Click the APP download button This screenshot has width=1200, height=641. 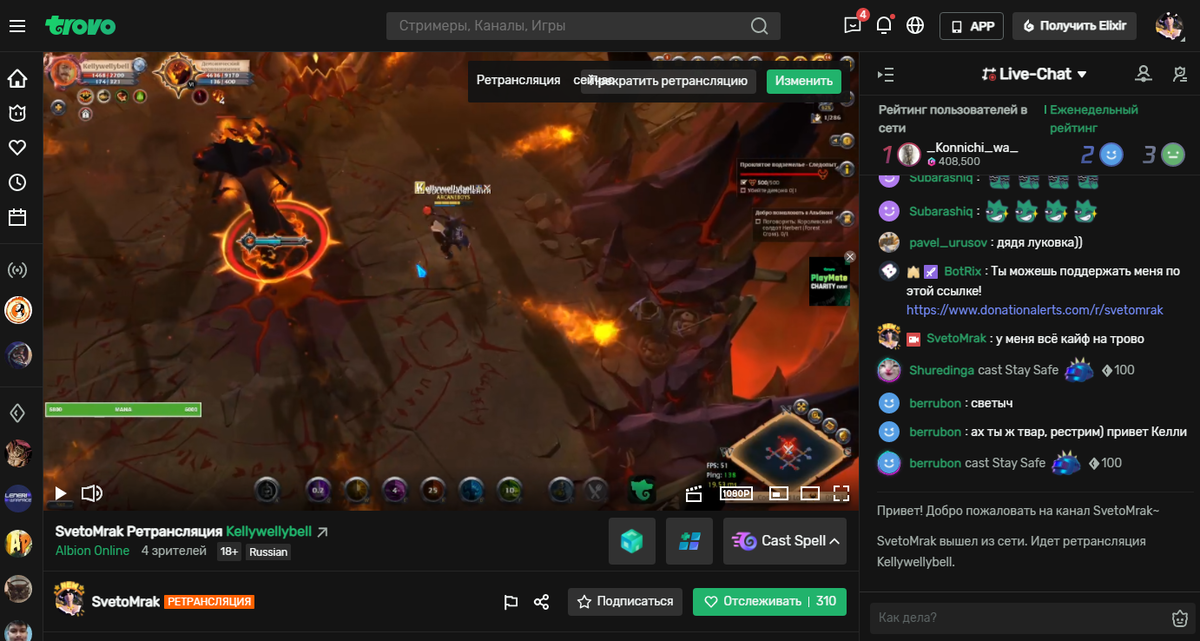click(x=971, y=26)
